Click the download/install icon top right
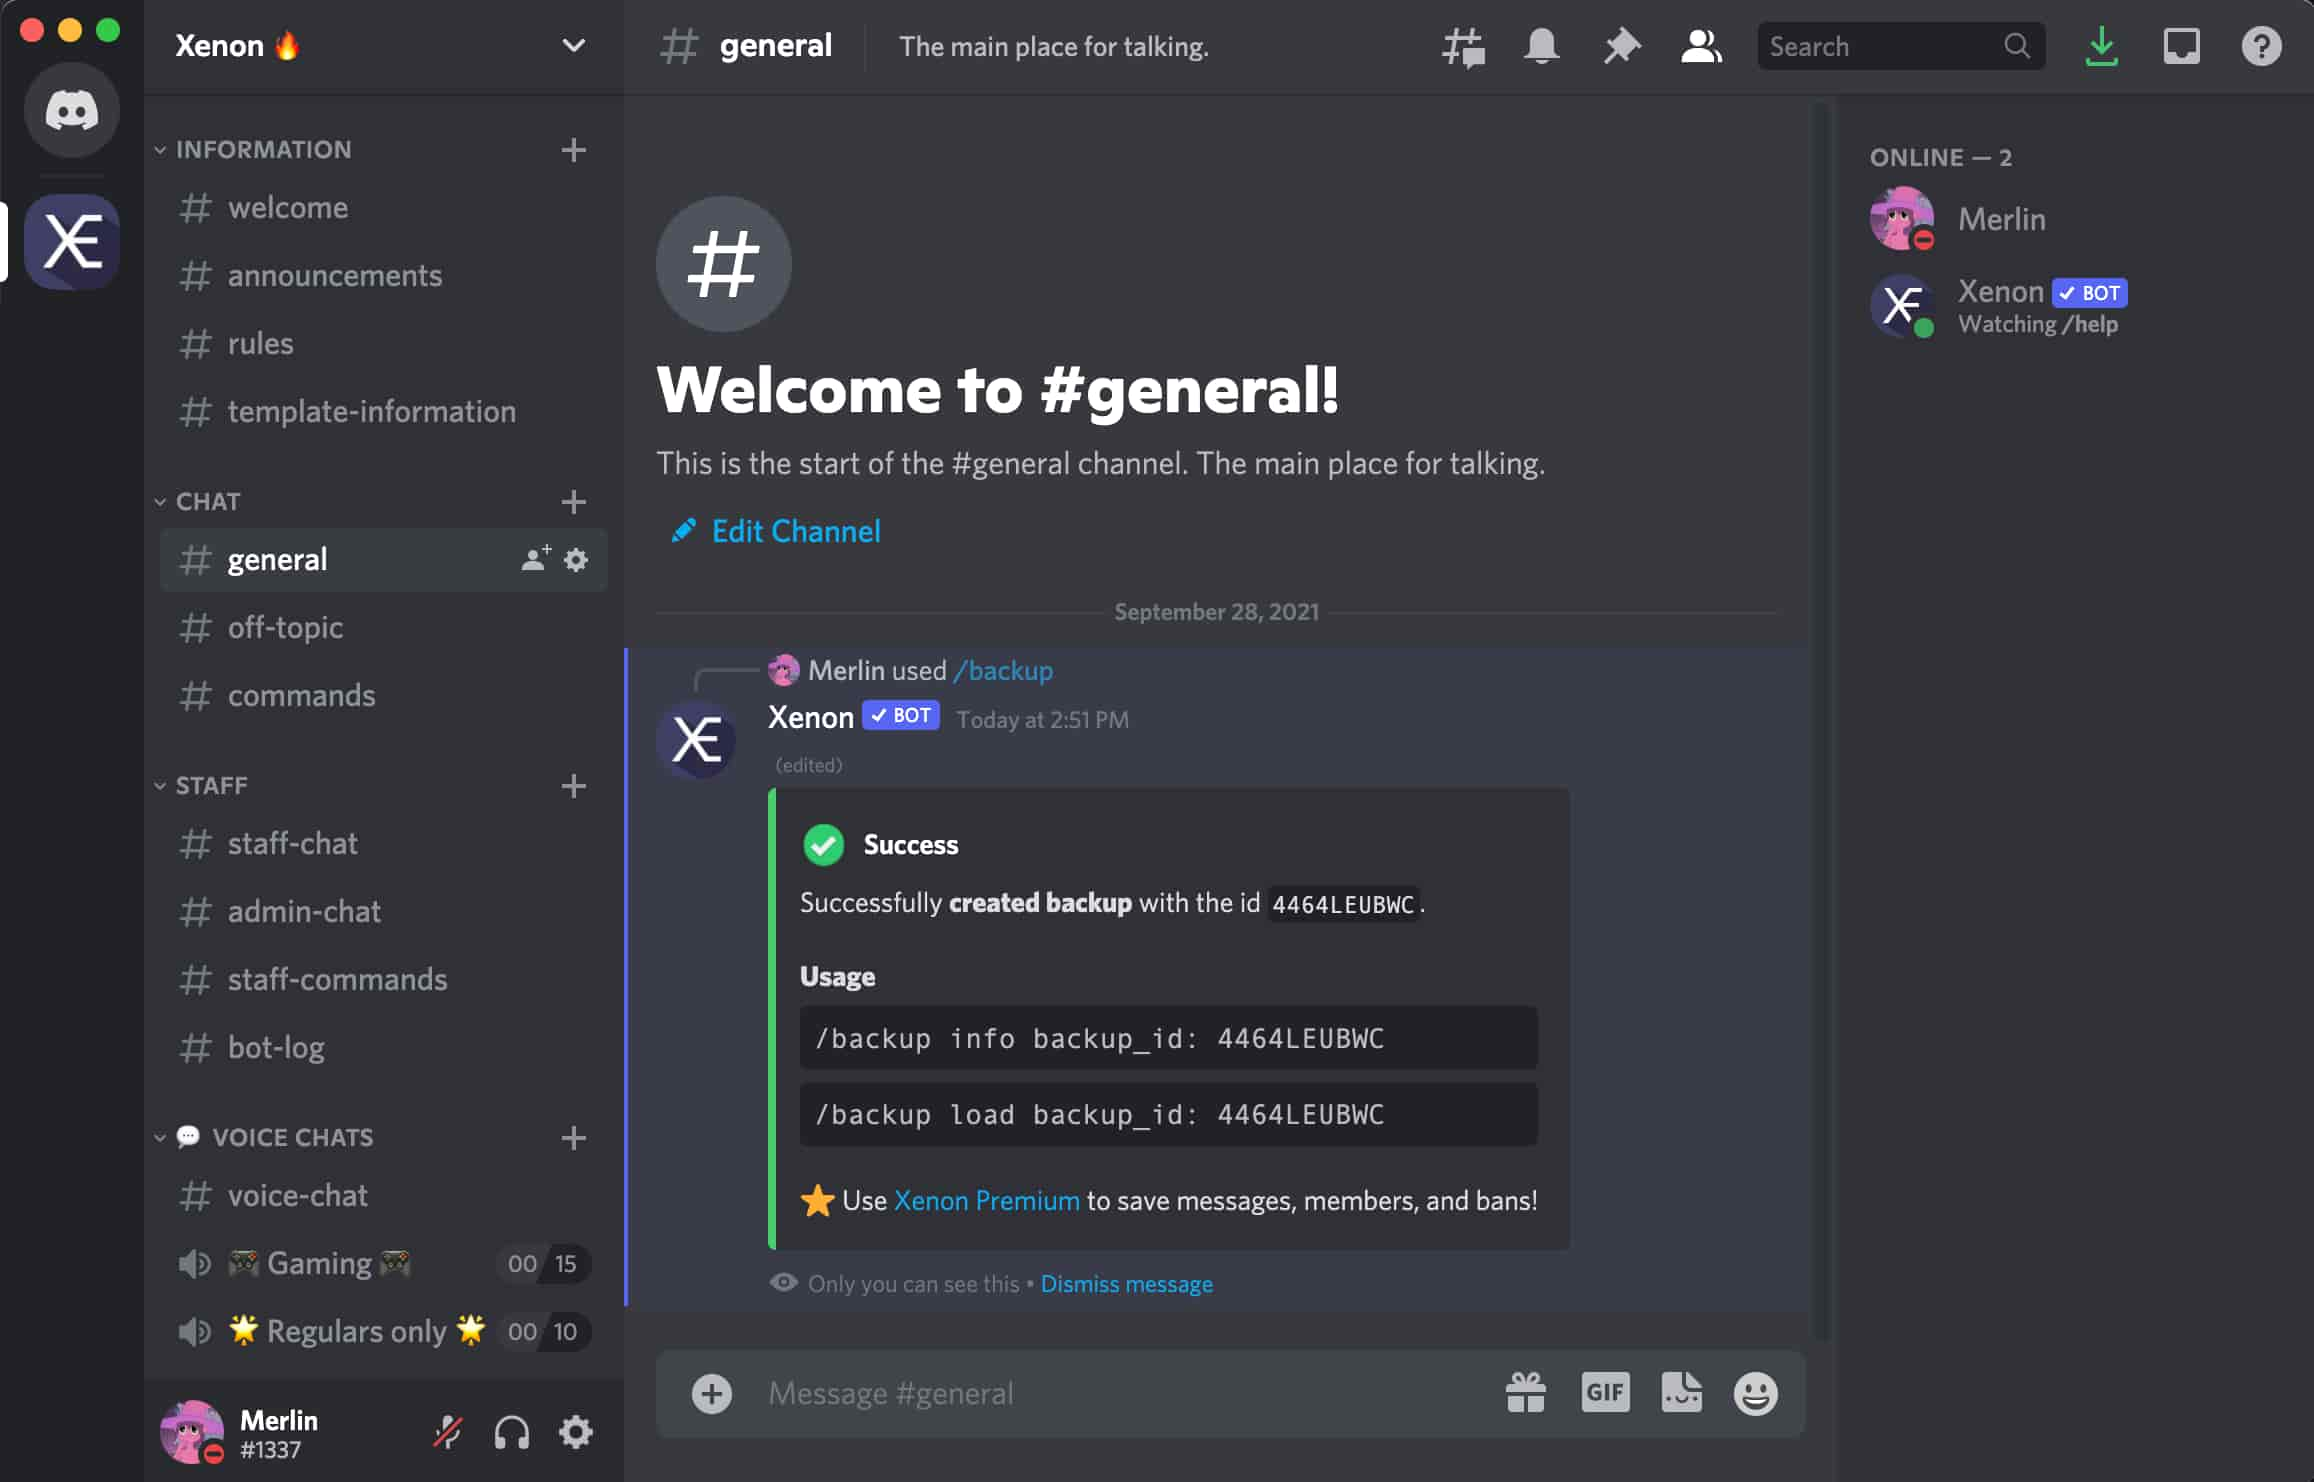This screenshot has height=1482, width=2314. (2101, 46)
